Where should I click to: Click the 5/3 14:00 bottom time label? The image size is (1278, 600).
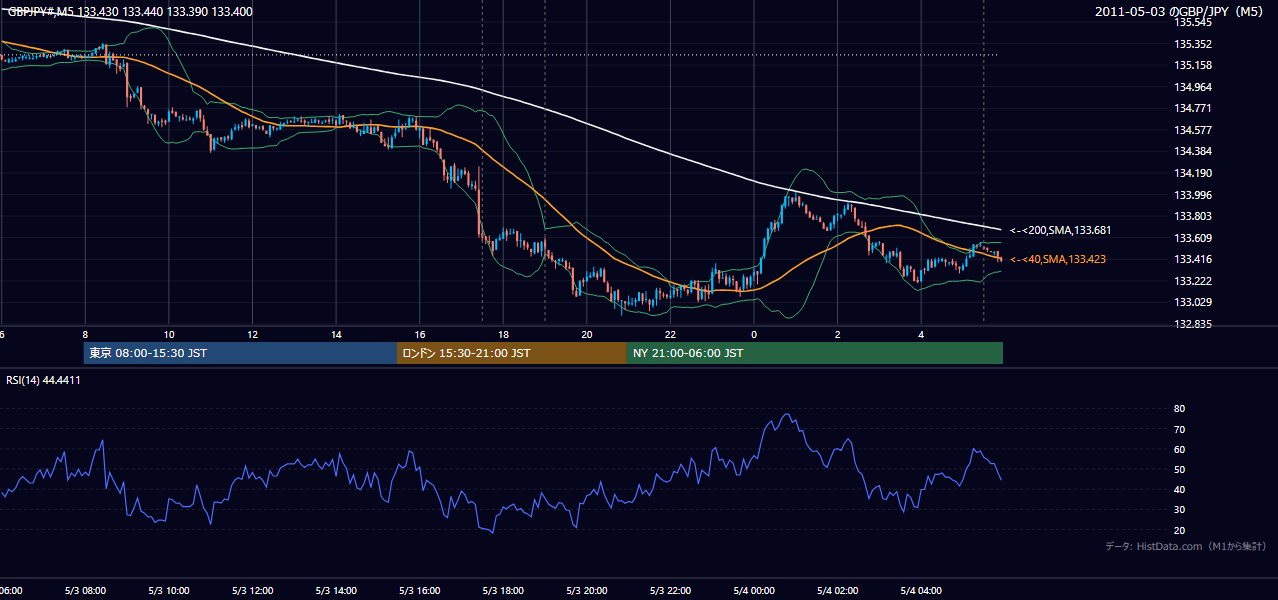pyautogui.click(x=335, y=590)
